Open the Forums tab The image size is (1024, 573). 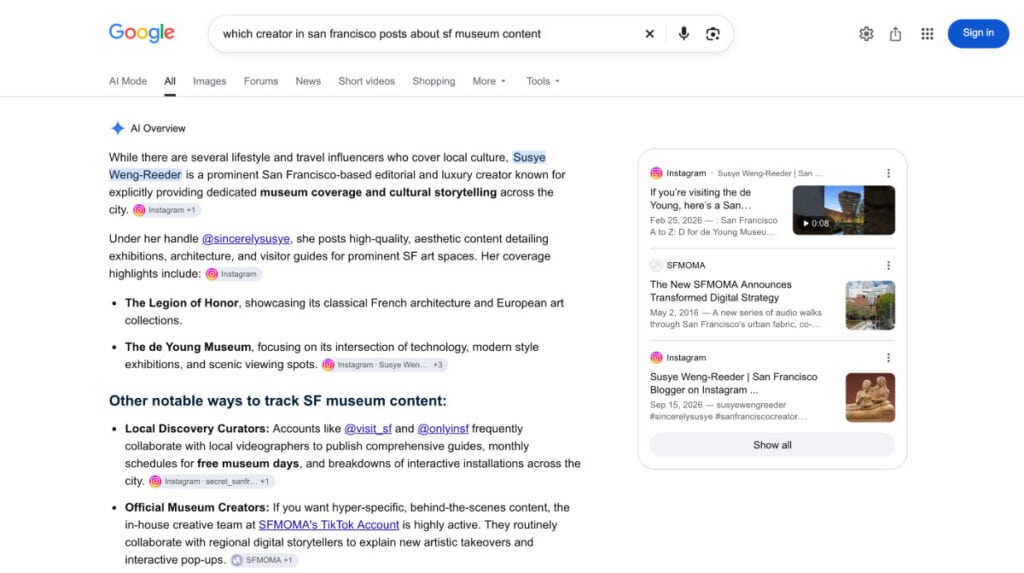(261, 81)
